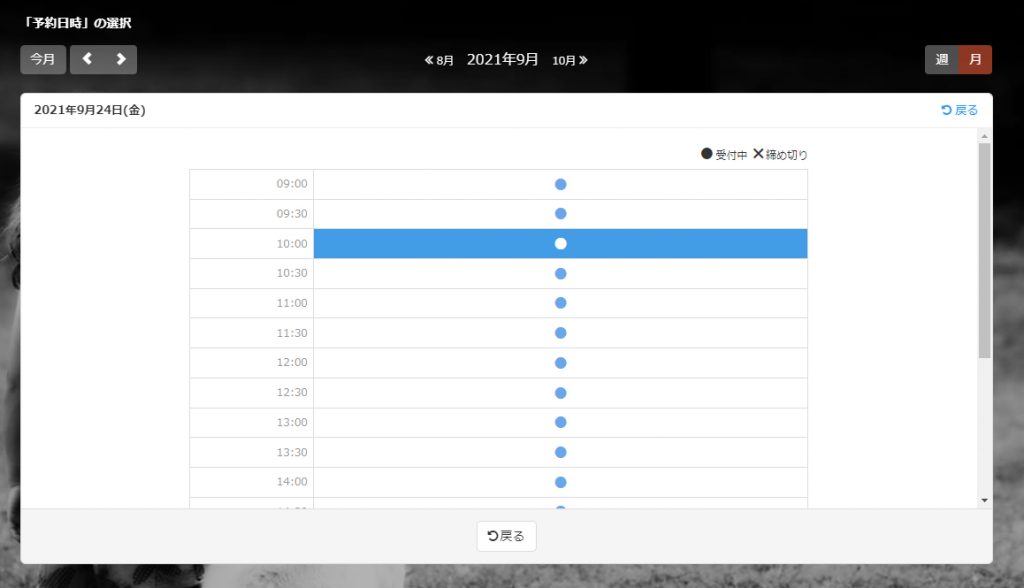Jump to 8月 previous month link

[439, 60]
